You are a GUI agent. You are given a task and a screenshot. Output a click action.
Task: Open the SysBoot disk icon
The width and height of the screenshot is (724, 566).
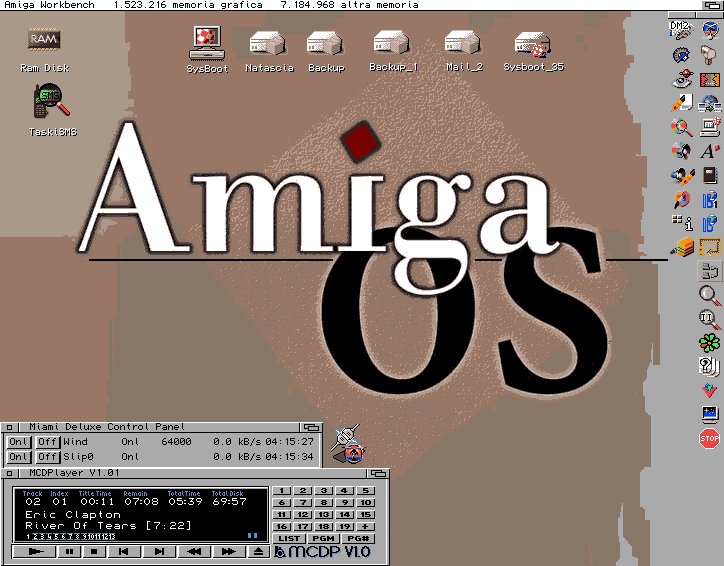click(207, 49)
